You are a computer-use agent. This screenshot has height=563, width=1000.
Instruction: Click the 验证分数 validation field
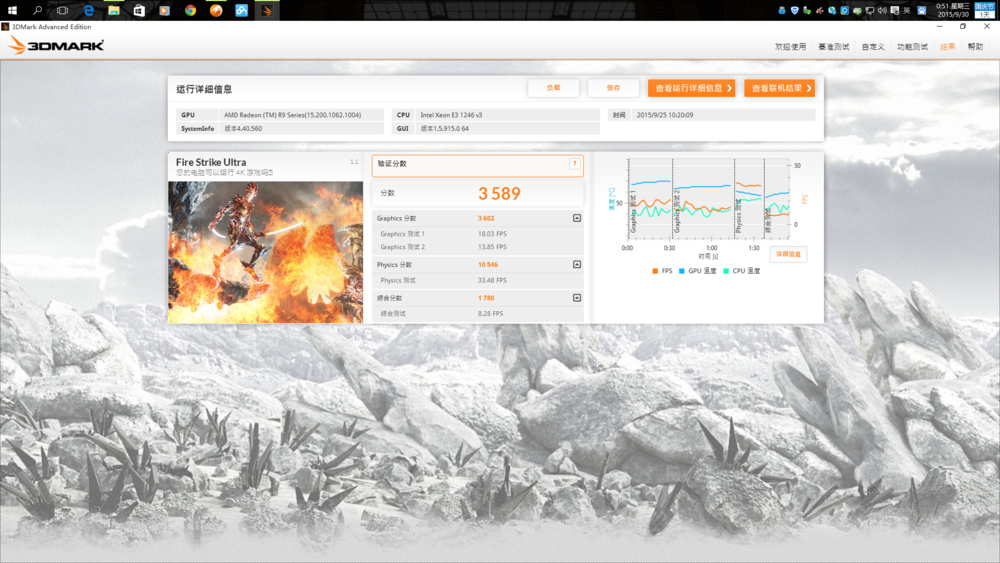478,165
